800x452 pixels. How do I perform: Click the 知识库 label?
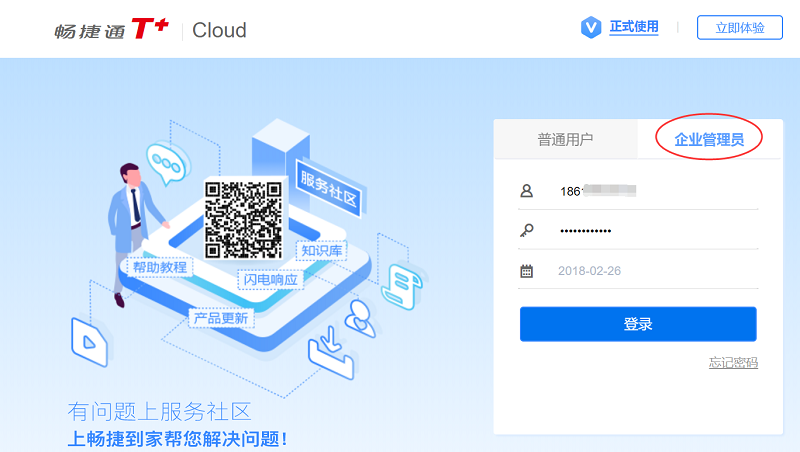(321, 251)
